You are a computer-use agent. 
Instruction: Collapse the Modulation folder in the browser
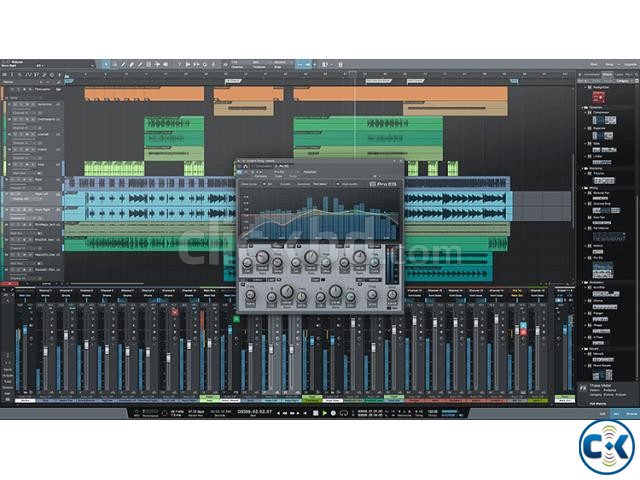pyautogui.click(x=583, y=282)
